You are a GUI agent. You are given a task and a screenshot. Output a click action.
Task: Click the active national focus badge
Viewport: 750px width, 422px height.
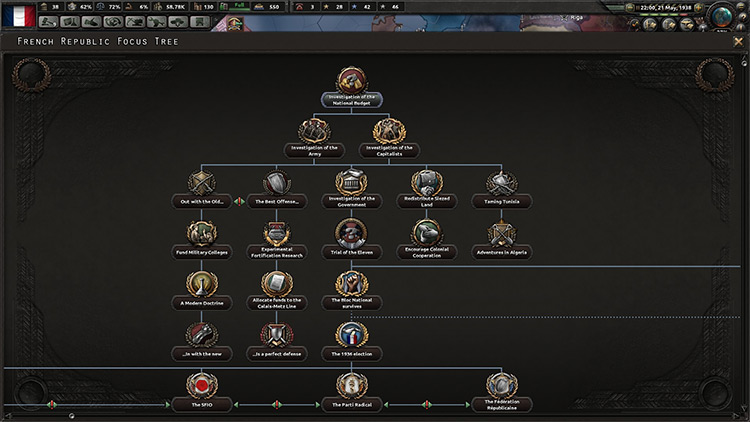(x=235, y=23)
